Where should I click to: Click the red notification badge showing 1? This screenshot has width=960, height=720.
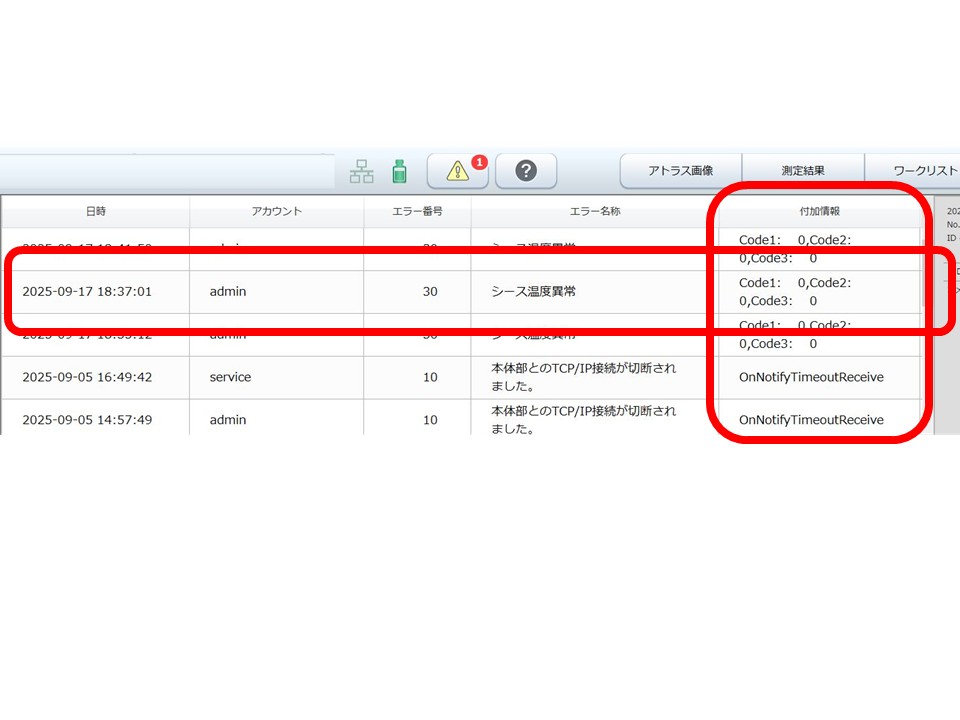[x=479, y=161]
